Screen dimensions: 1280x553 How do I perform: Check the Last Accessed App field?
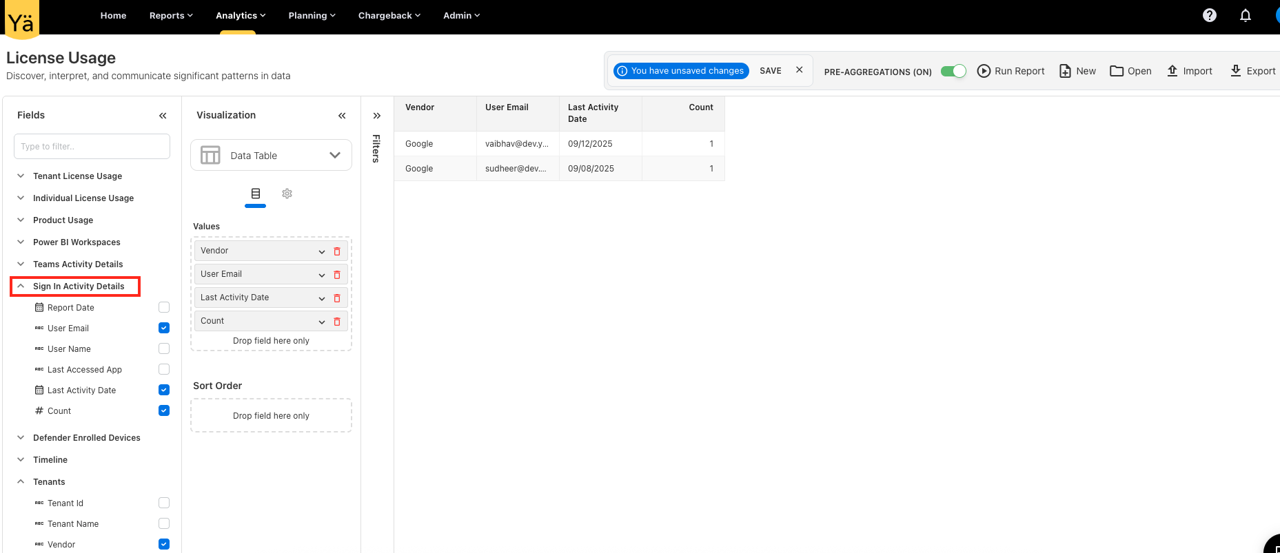[164, 369]
